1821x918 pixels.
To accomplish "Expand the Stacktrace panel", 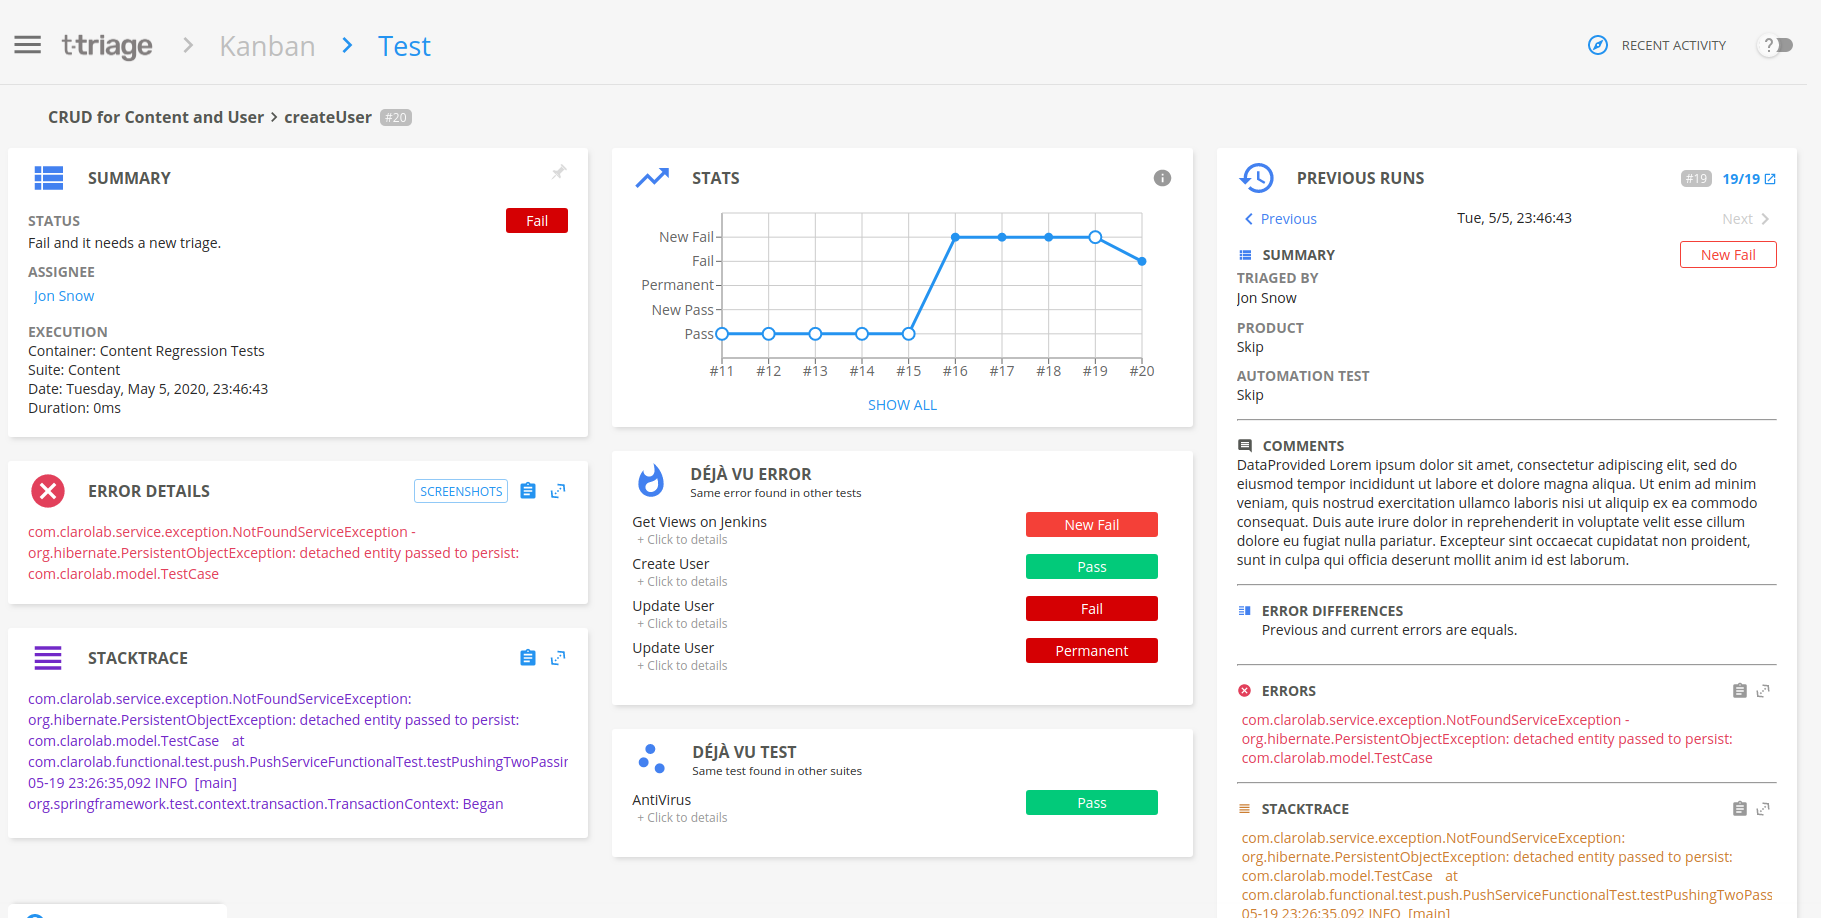I will tap(558, 658).
